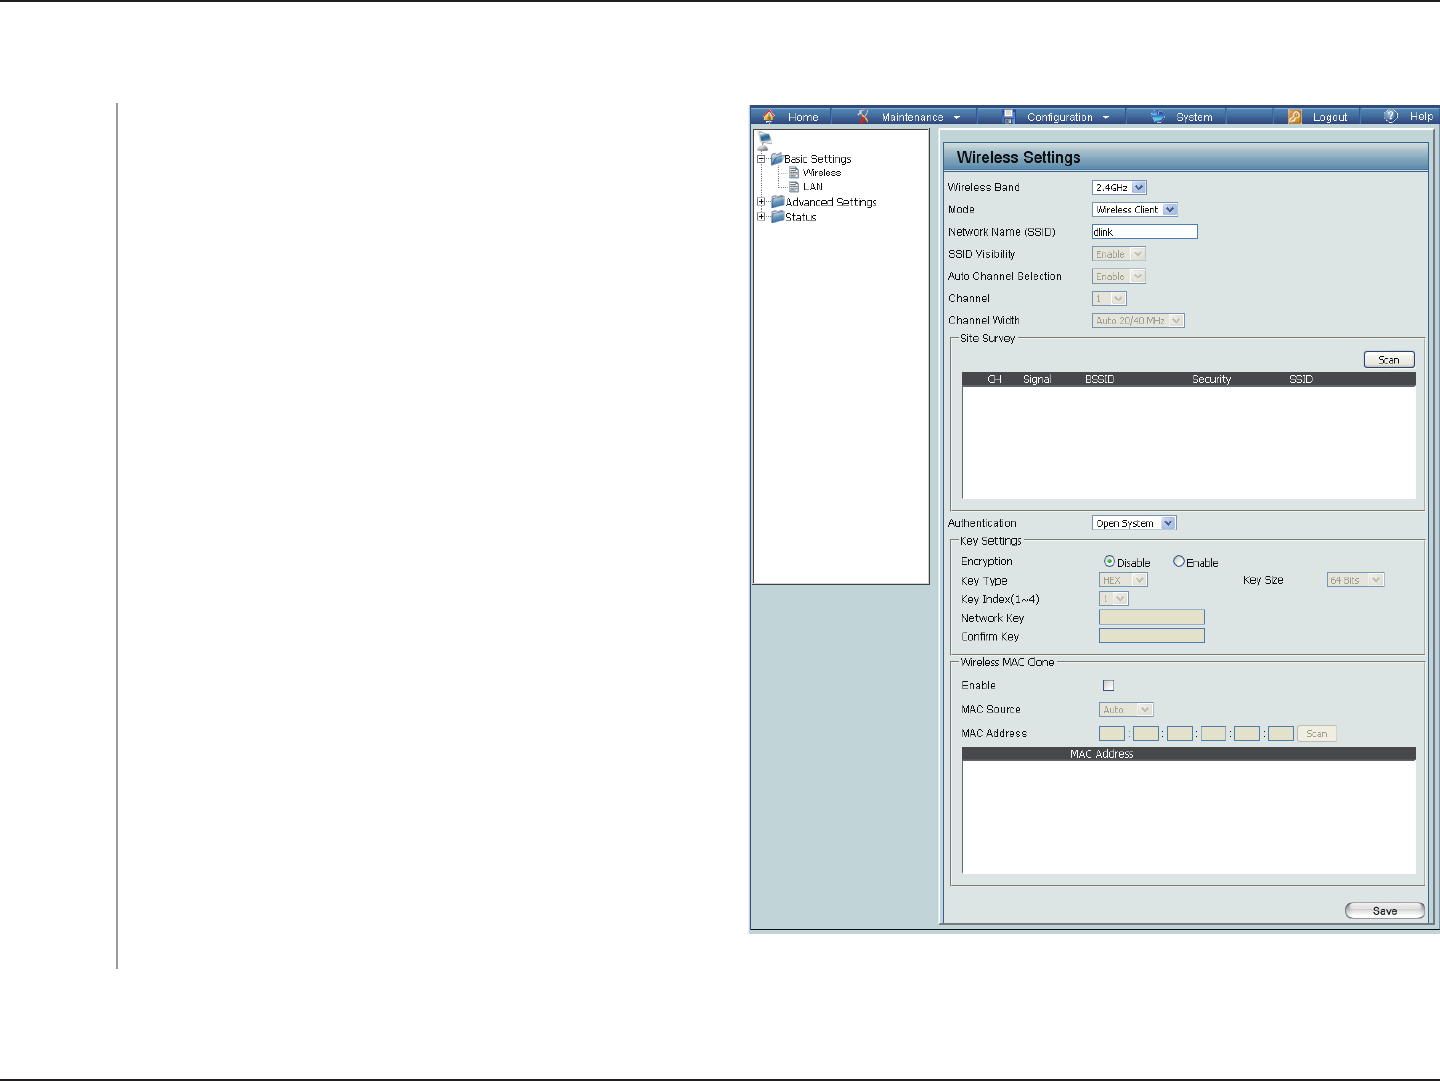Check the Wireless MAC Clone Enable checkbox

(1108, 685)
